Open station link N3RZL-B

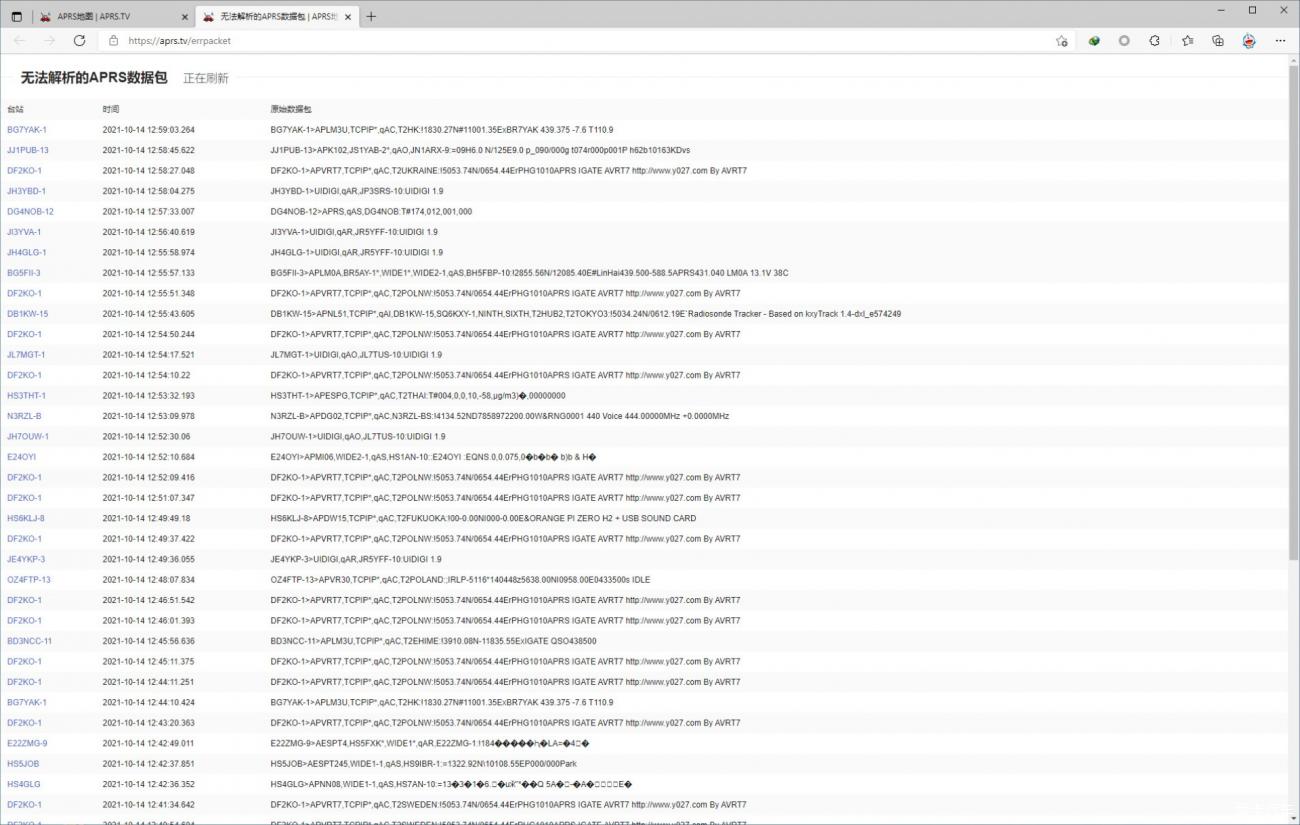(24, 416)
